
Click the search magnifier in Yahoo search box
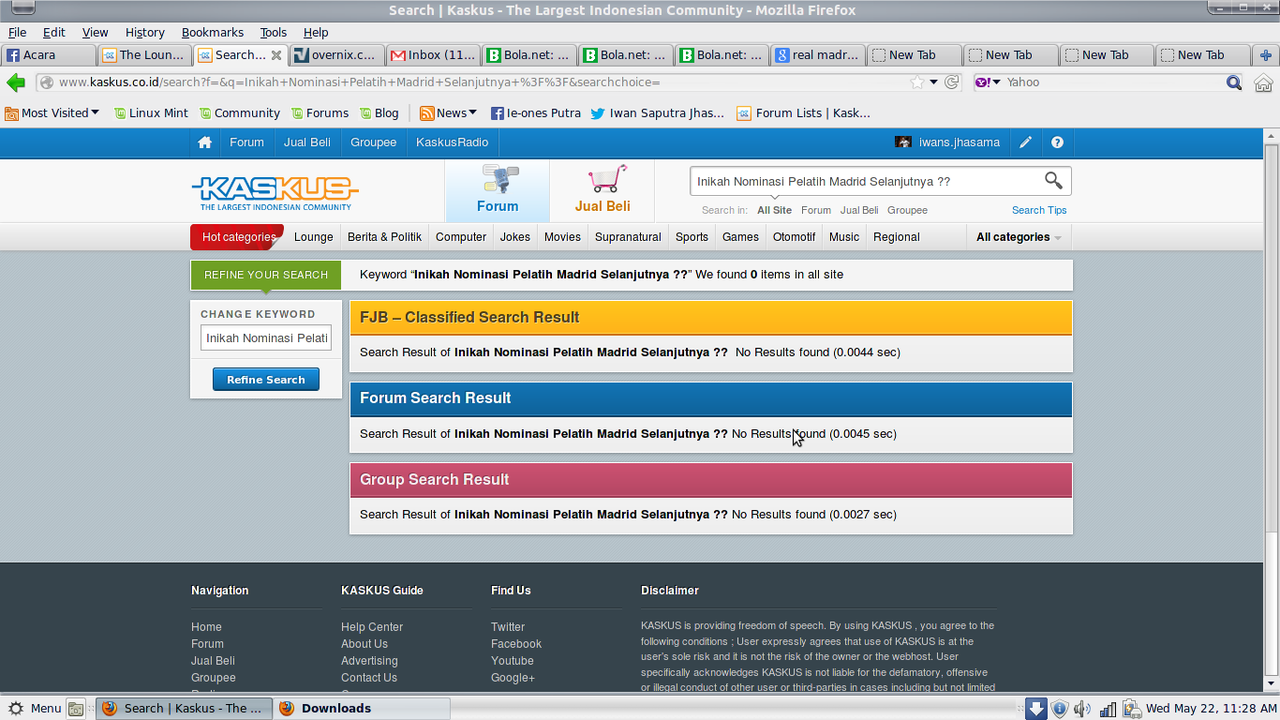pyautogui.click(x=1234, y=82)
